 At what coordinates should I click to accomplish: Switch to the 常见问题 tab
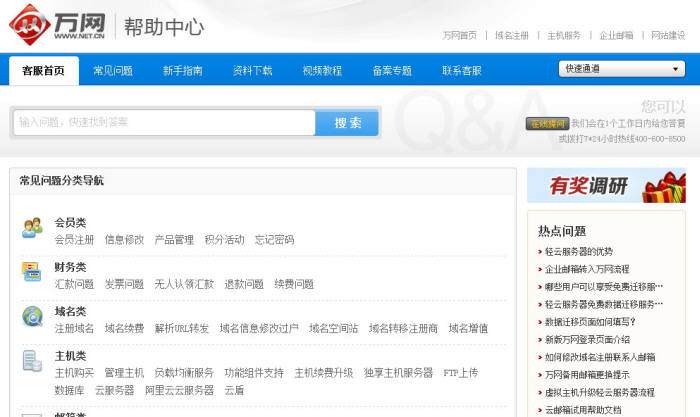113,71
